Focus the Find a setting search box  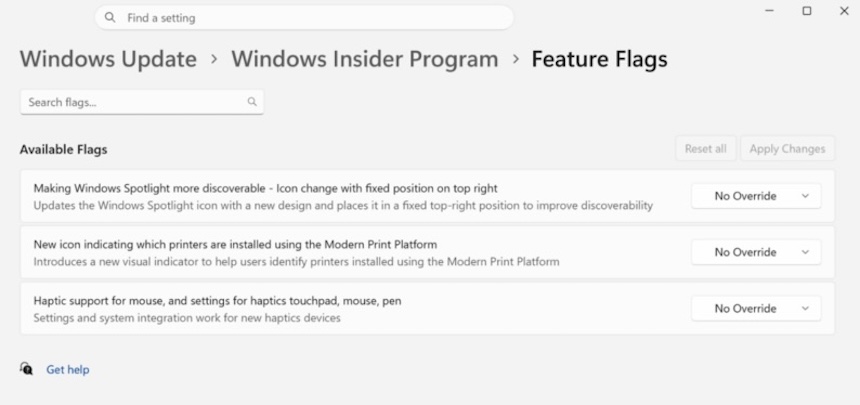pos(310,18)
